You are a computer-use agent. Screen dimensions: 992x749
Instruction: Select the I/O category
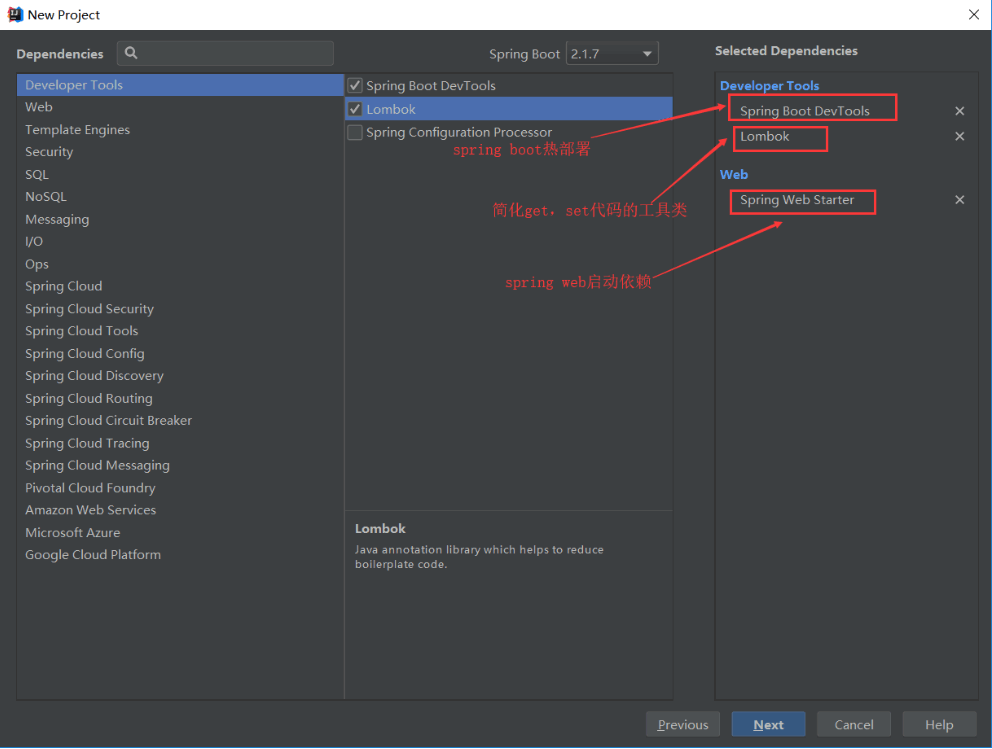(x=180, y=242)
